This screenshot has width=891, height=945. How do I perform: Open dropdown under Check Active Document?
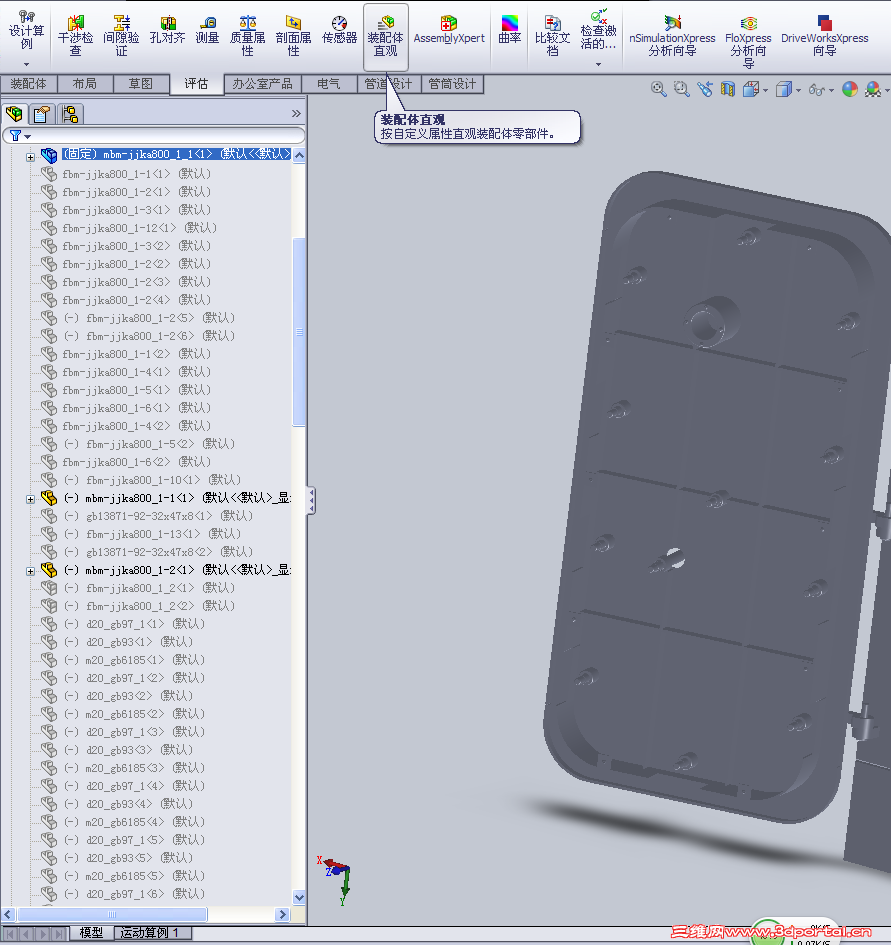(x=599, y=64)
